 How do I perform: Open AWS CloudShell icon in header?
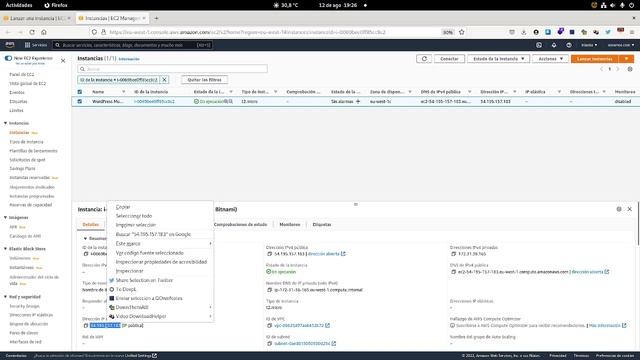tap(539, 45)
